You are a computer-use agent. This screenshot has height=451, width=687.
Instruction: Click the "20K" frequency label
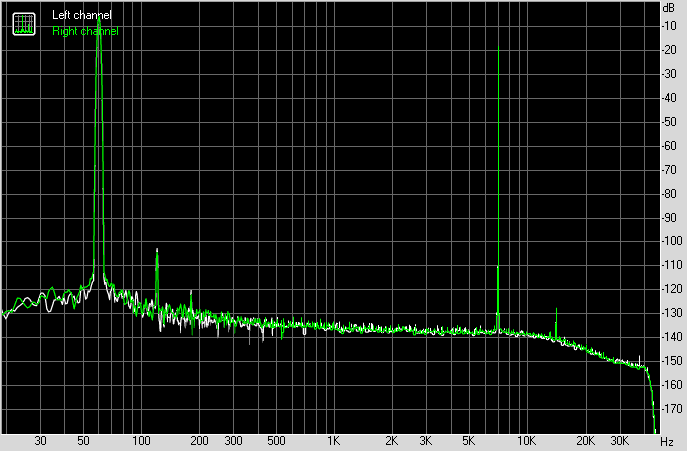[585, 441]
